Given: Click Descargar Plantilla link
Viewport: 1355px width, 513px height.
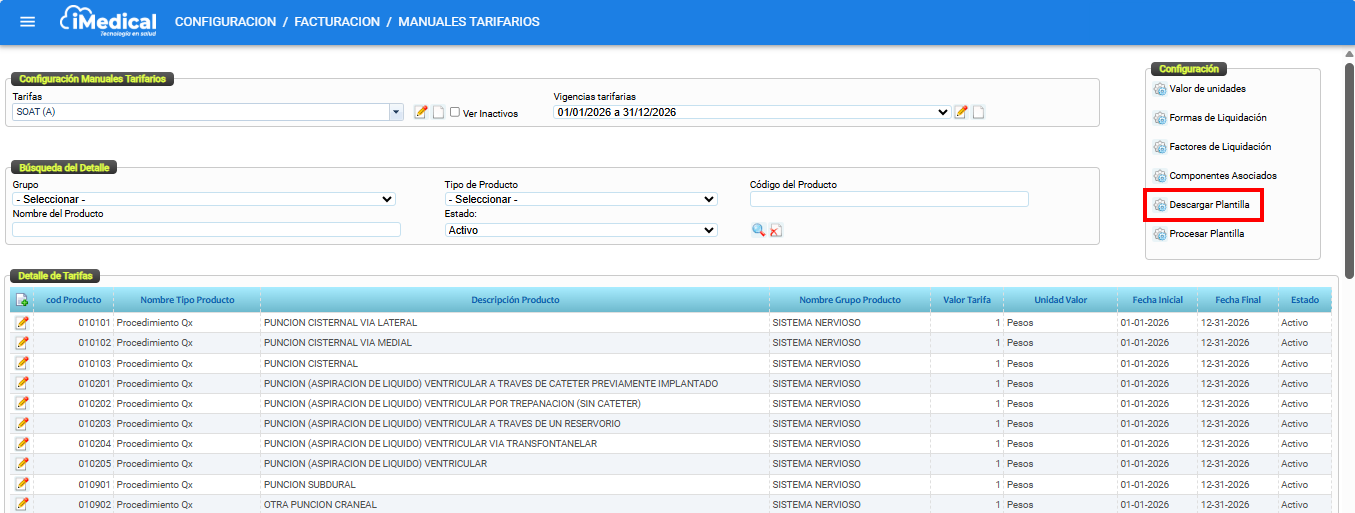Looking at the screenshot, I should tap(1208, 205).
